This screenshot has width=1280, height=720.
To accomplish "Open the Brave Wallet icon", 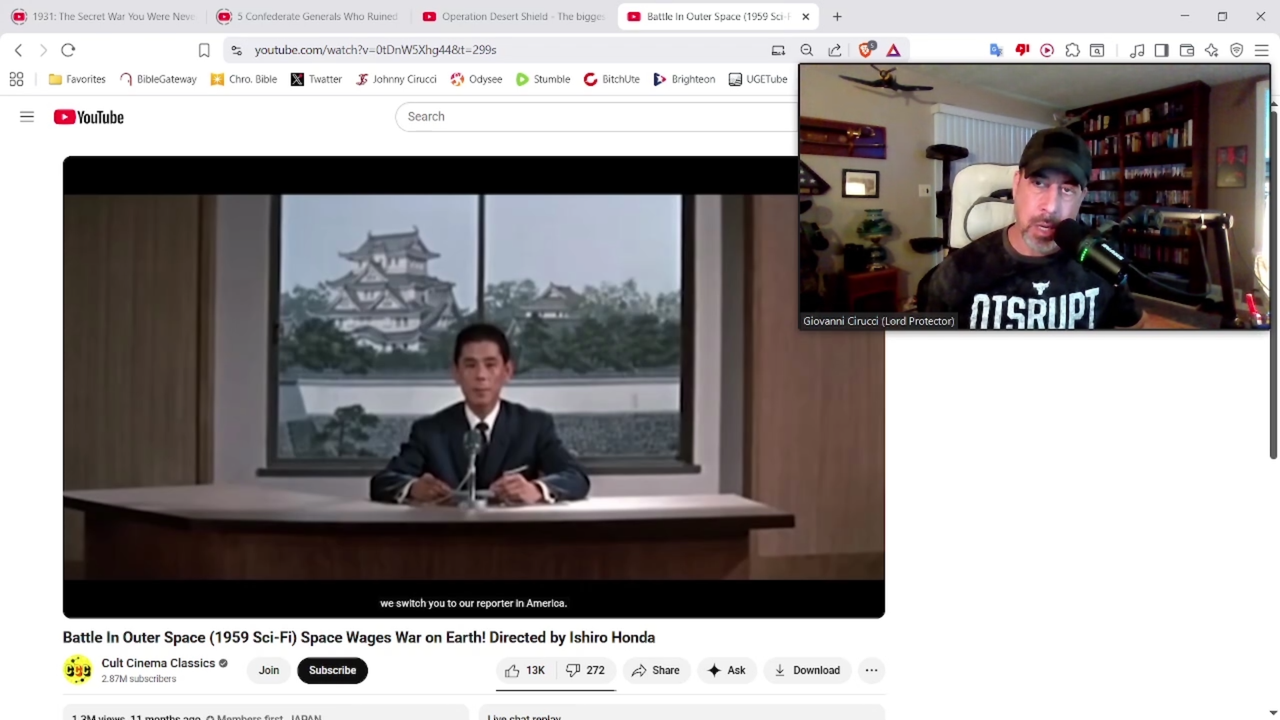I will (1187, 50).
